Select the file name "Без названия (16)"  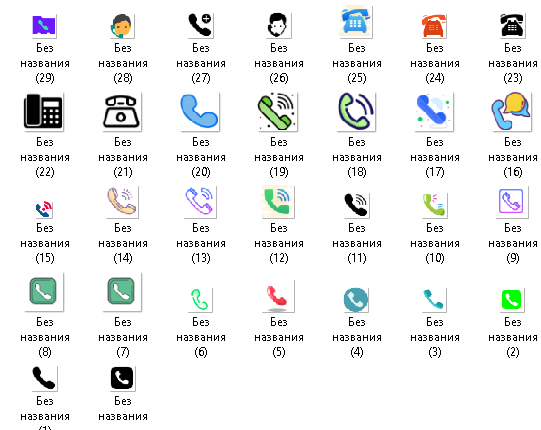(513, 157)
